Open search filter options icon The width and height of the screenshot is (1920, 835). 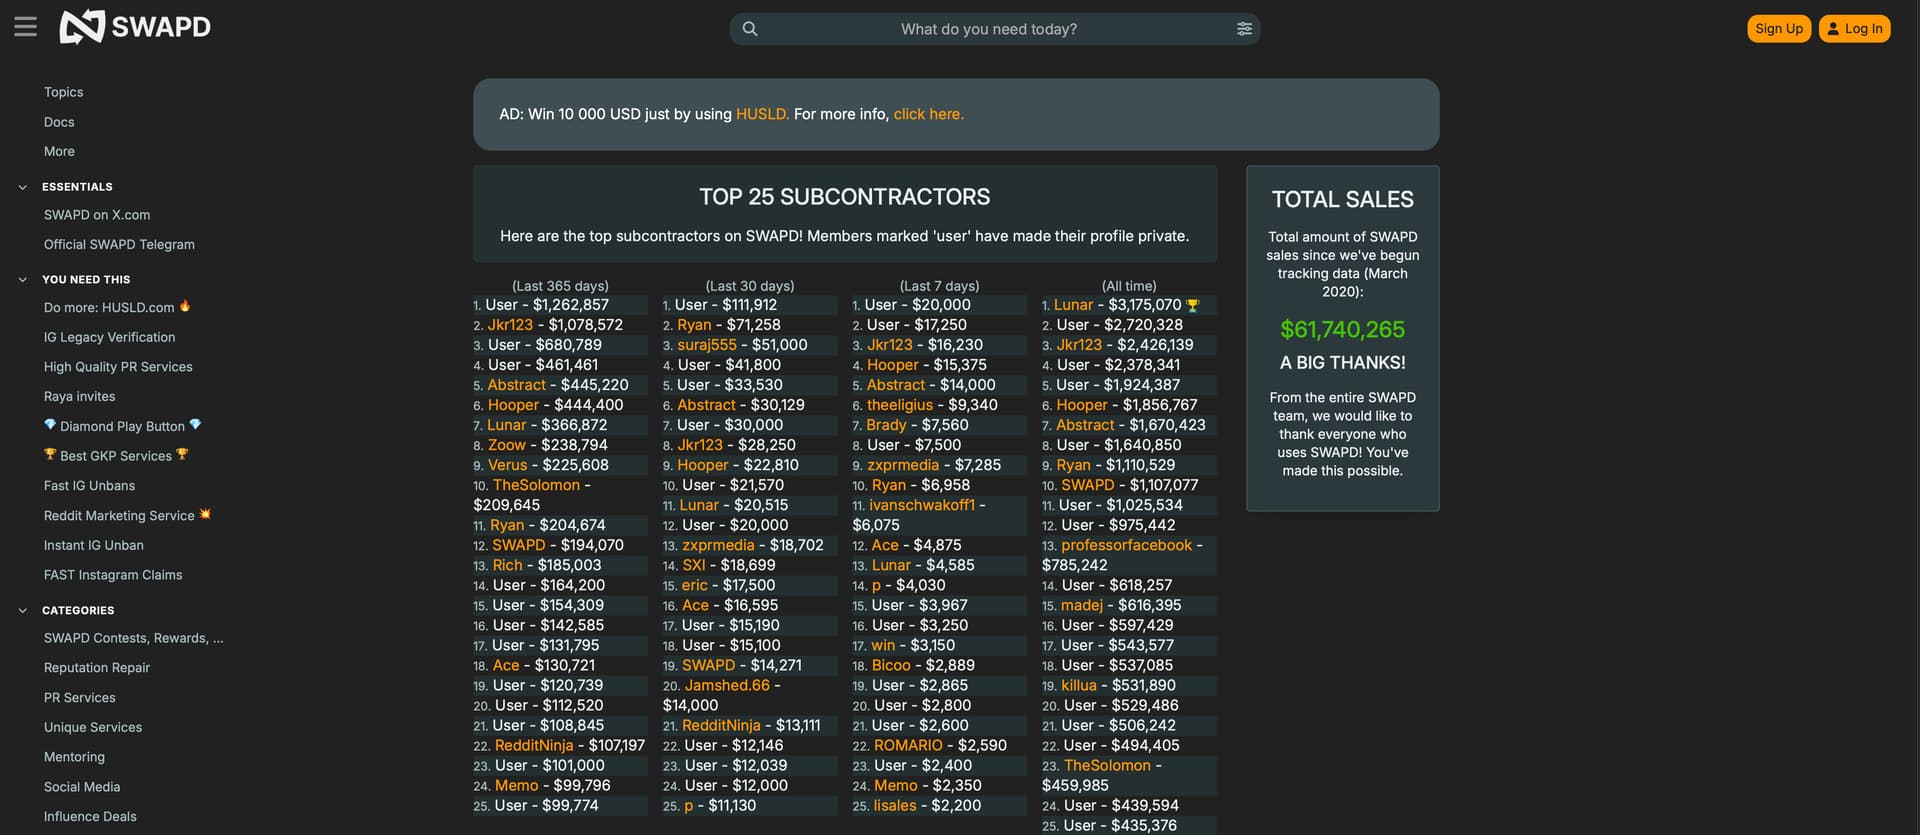point(1244,29)
